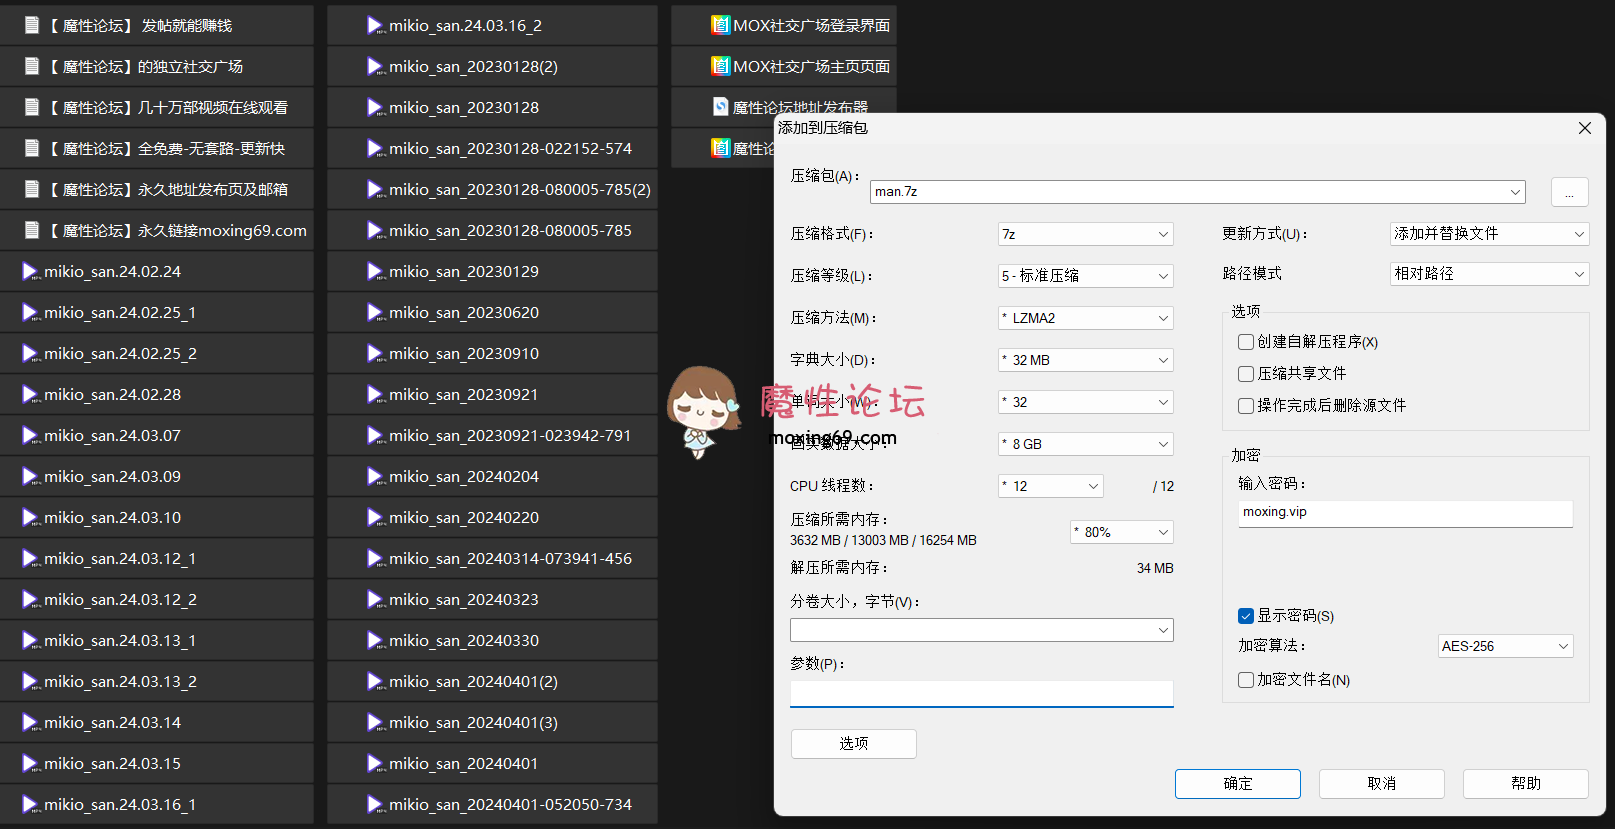Expand 压缩等级 dropdown showing 标准压缩
The height and width of the screenshot is (829, 1615).
tap(1085, 276)
